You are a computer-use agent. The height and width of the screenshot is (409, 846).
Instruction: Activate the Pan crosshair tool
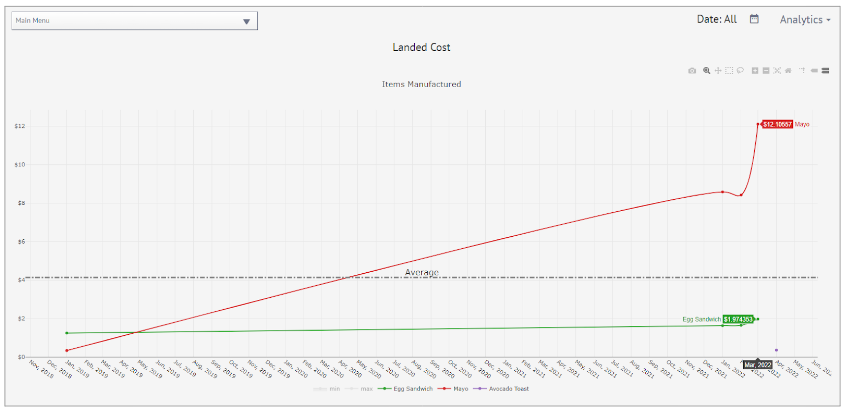point(718,71)
